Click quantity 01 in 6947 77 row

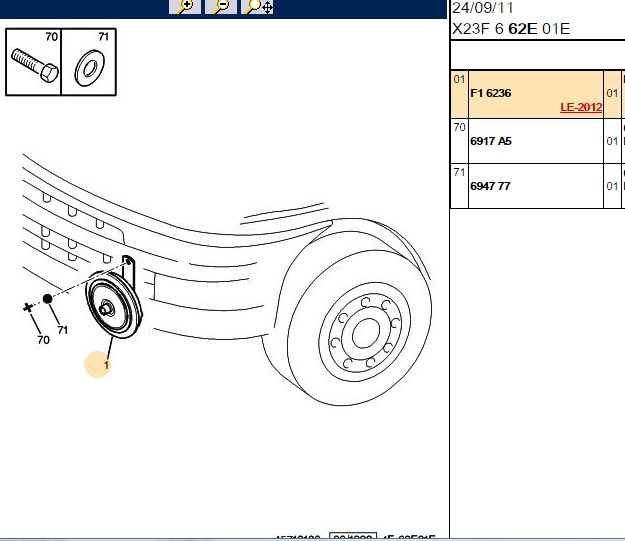click(x=612, y=186)
